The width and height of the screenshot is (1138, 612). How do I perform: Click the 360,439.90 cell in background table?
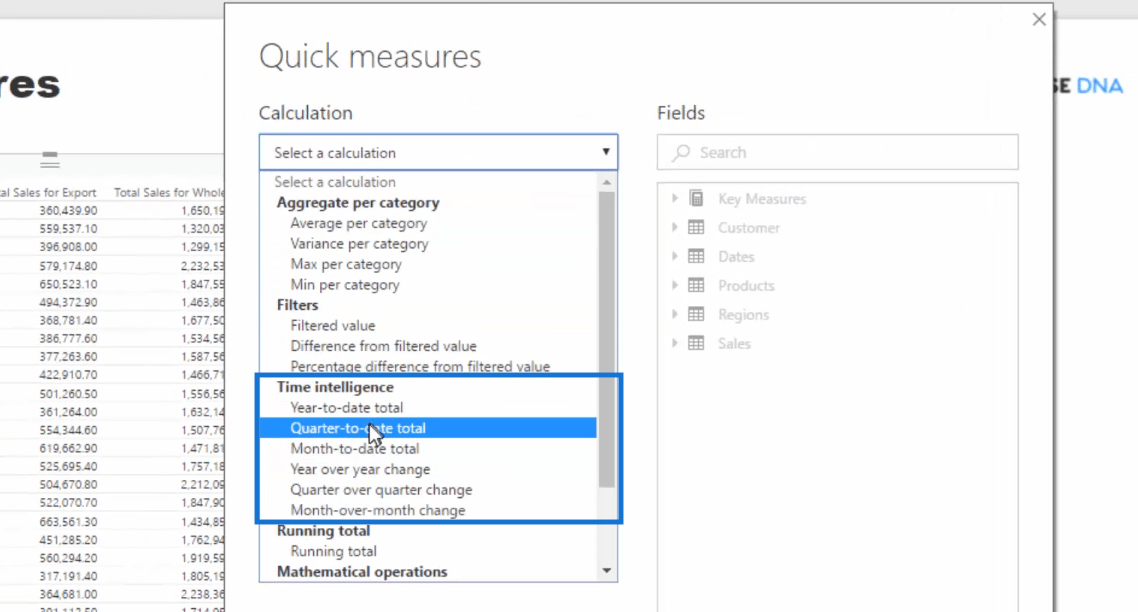68,211
